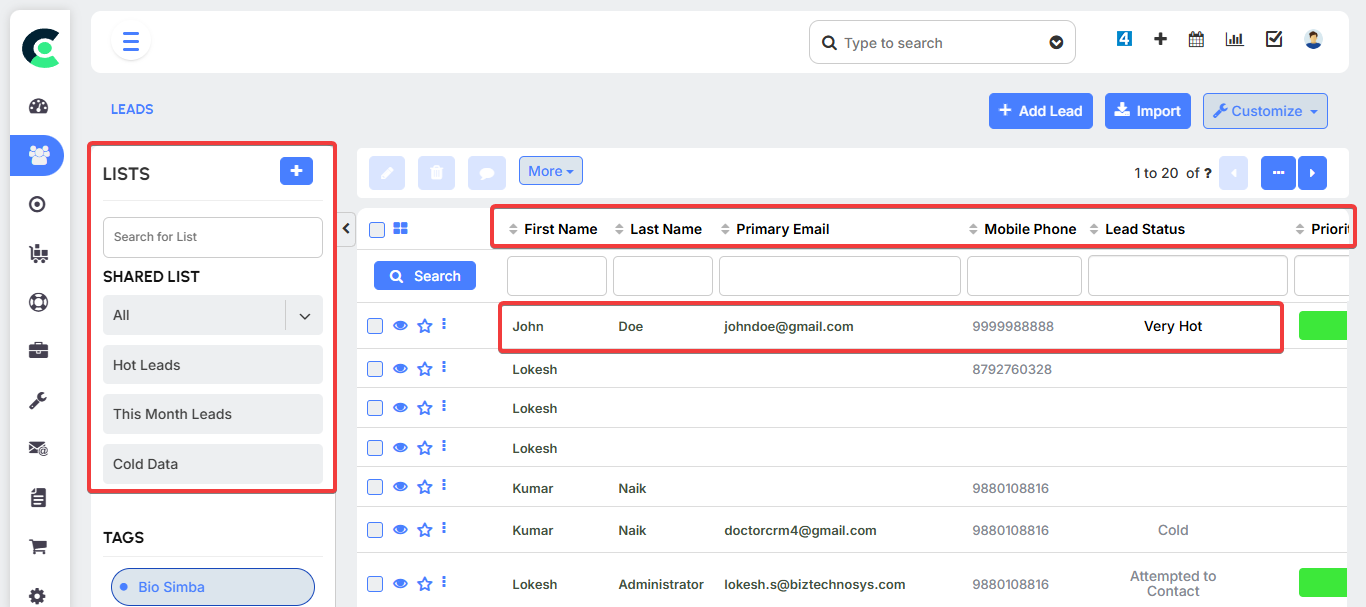Open notifications showing count 4

point(1123,38)
